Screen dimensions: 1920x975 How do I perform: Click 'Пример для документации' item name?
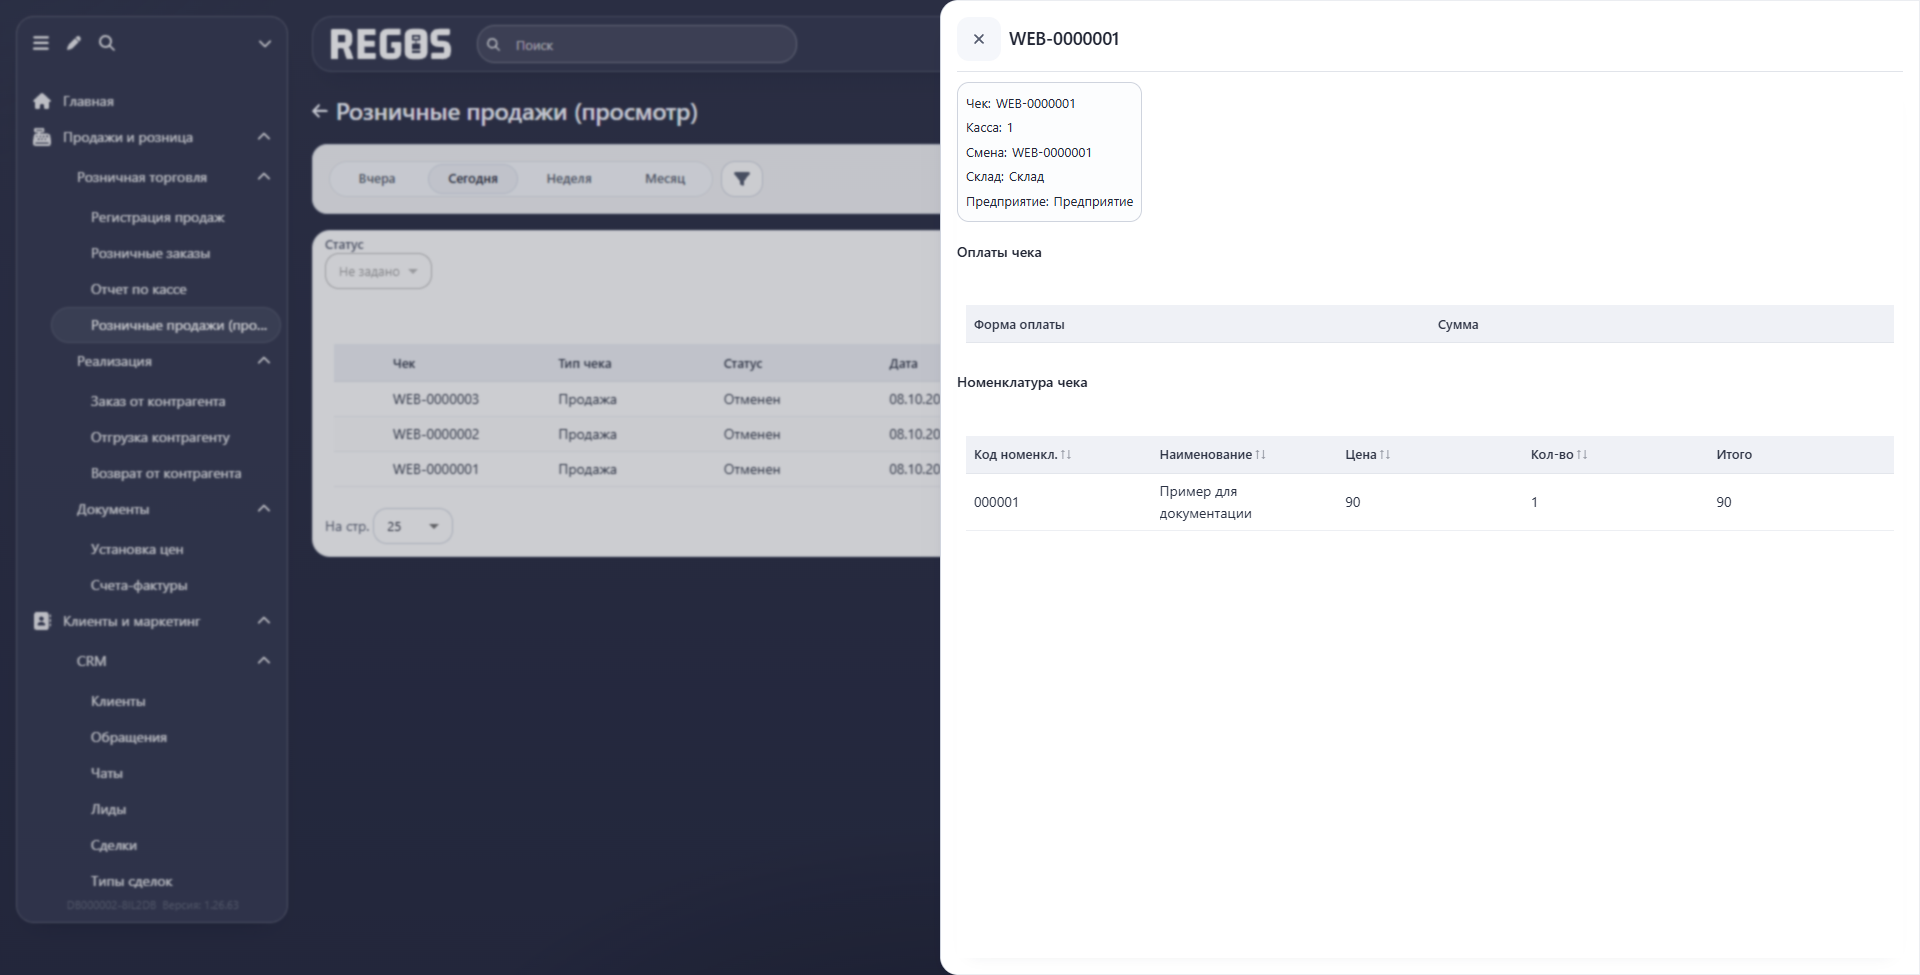(1205, 502)
